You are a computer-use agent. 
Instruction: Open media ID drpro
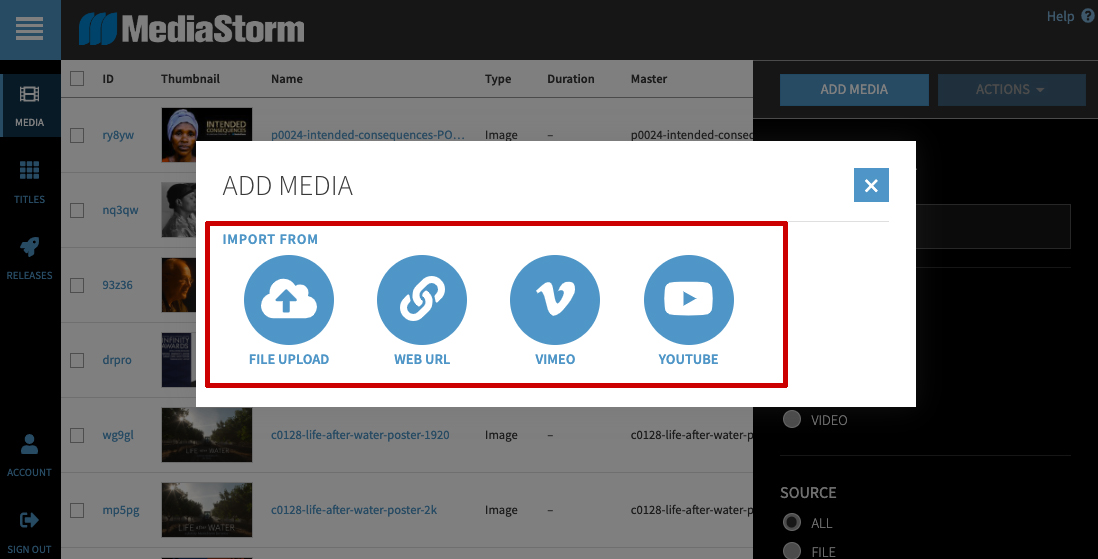click(117, 360)
